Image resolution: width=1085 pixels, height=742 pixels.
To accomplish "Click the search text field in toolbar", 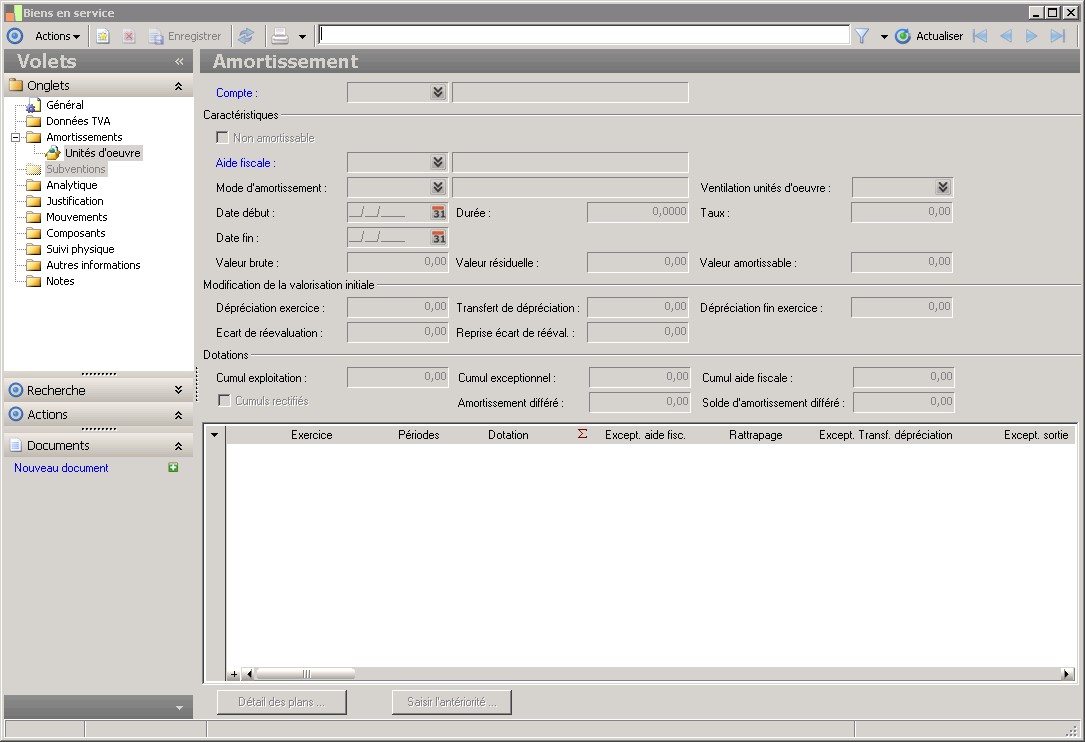I will pyautogui.click(x=583, y=35).
